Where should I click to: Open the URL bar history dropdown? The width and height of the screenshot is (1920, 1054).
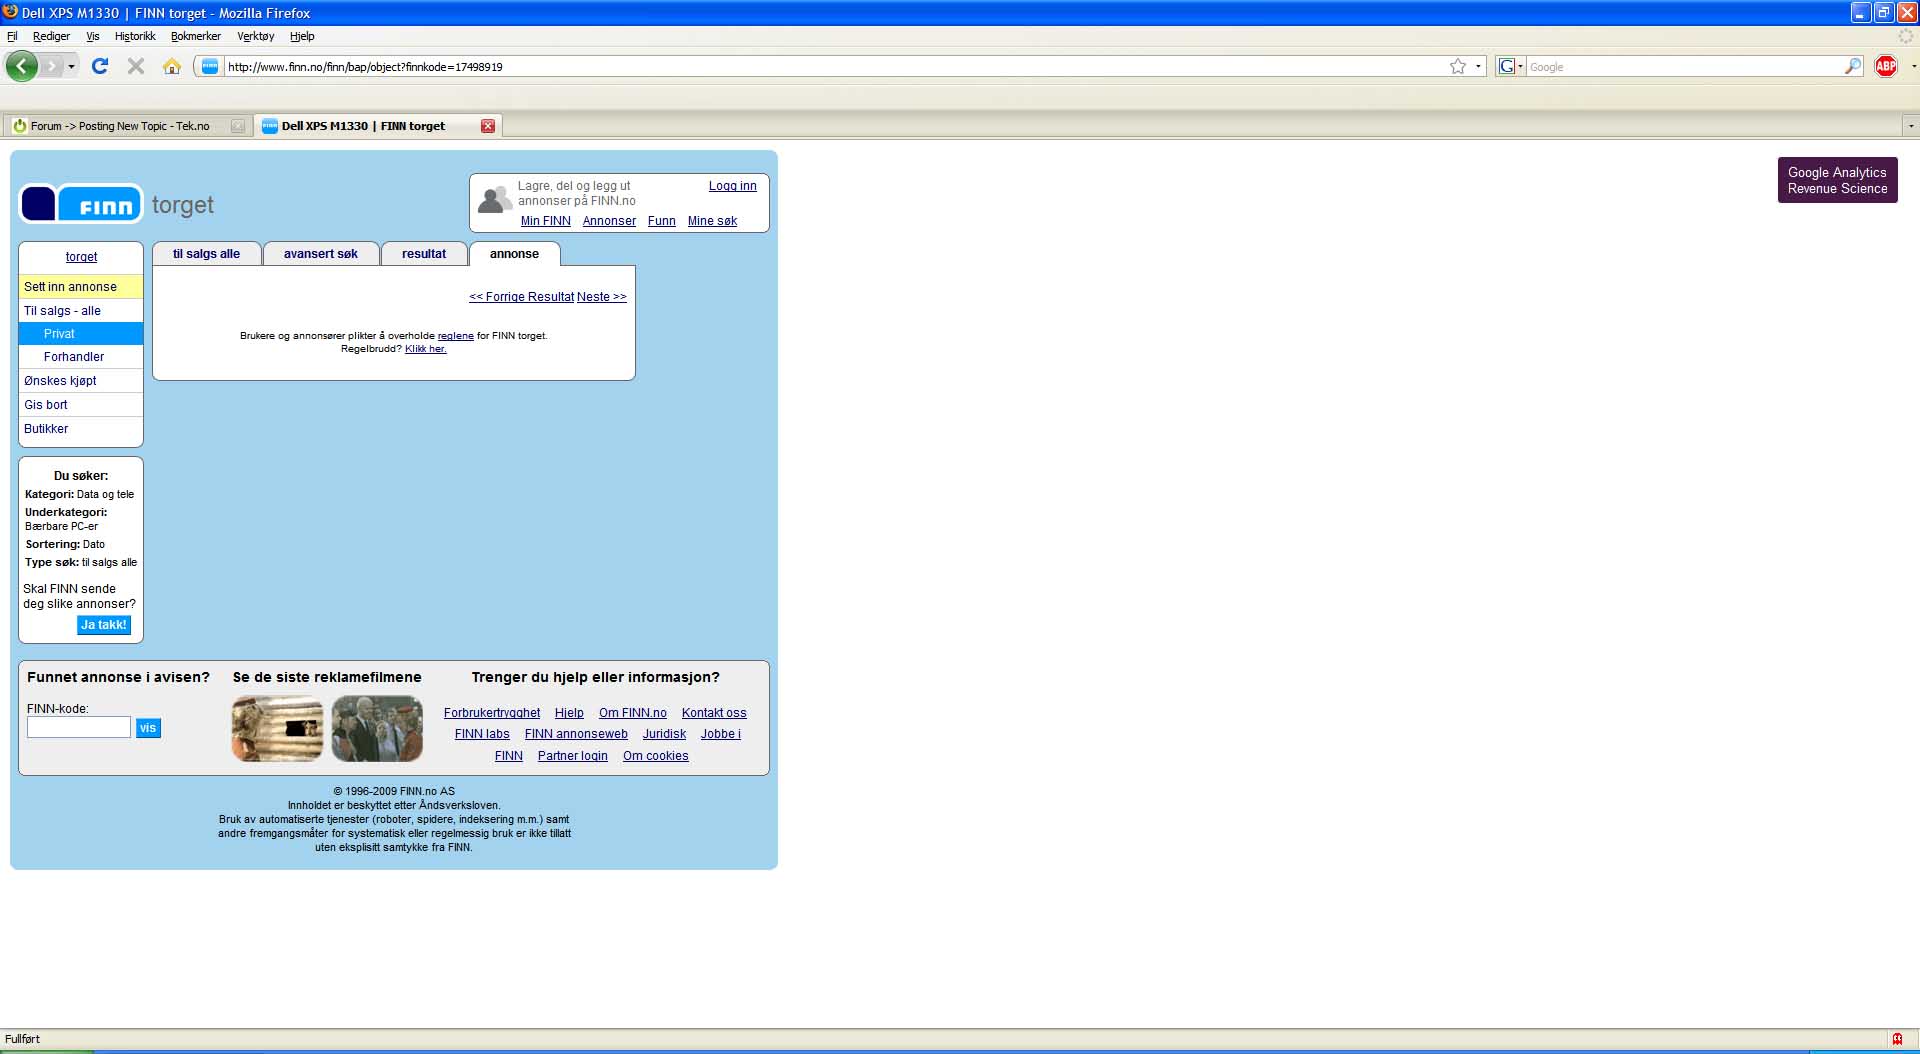pos(1478,66)
